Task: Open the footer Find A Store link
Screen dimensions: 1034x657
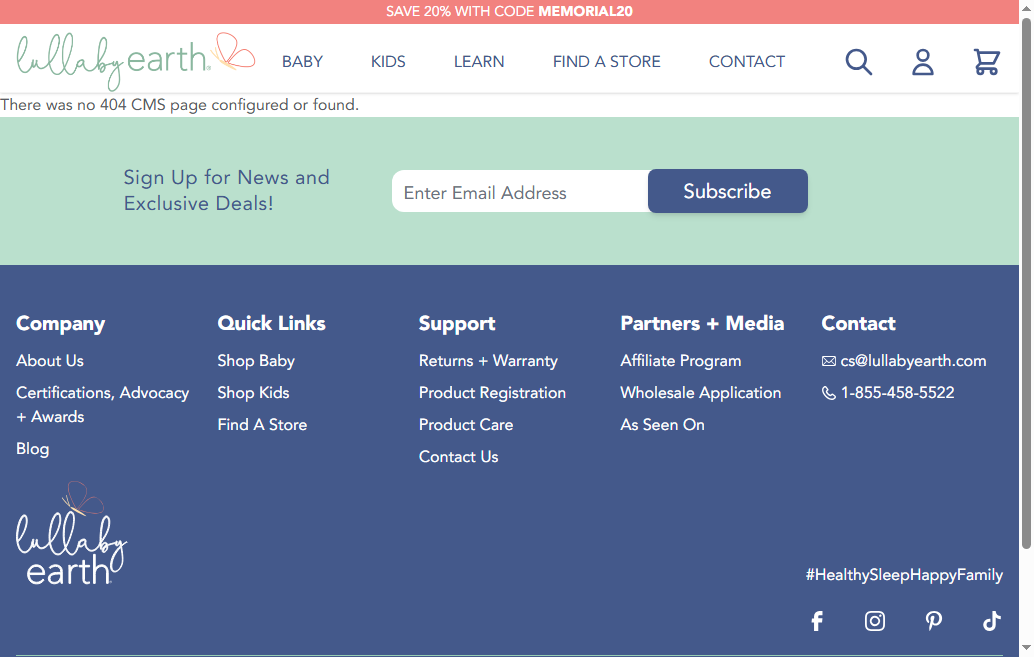Action: tap(262, 425)
